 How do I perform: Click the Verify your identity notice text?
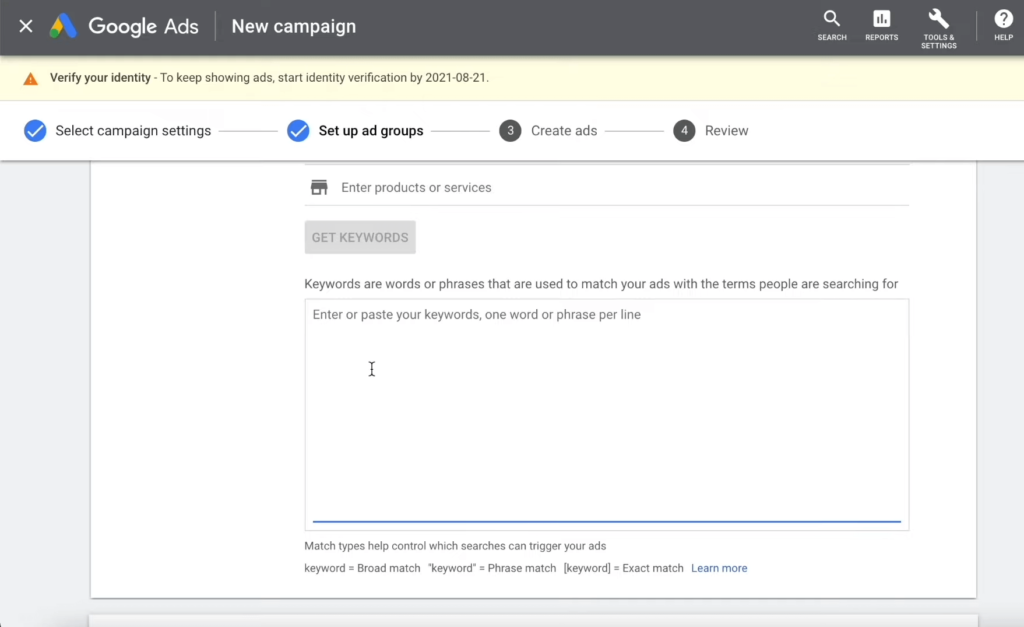point(100,78)
